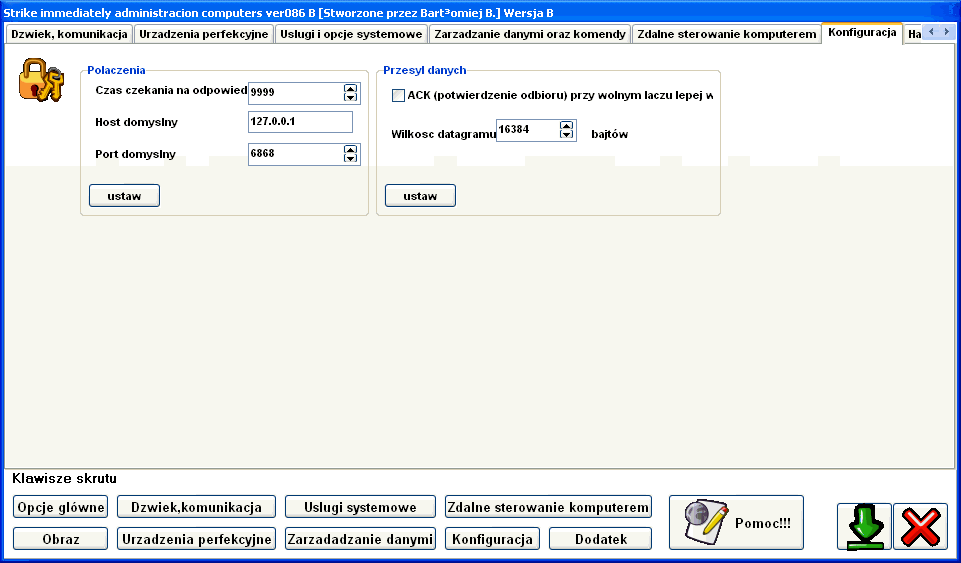The image size is (961, 563).
Task: Open the Uslugi i opcje systemowe tab
Action: point(351,34)
